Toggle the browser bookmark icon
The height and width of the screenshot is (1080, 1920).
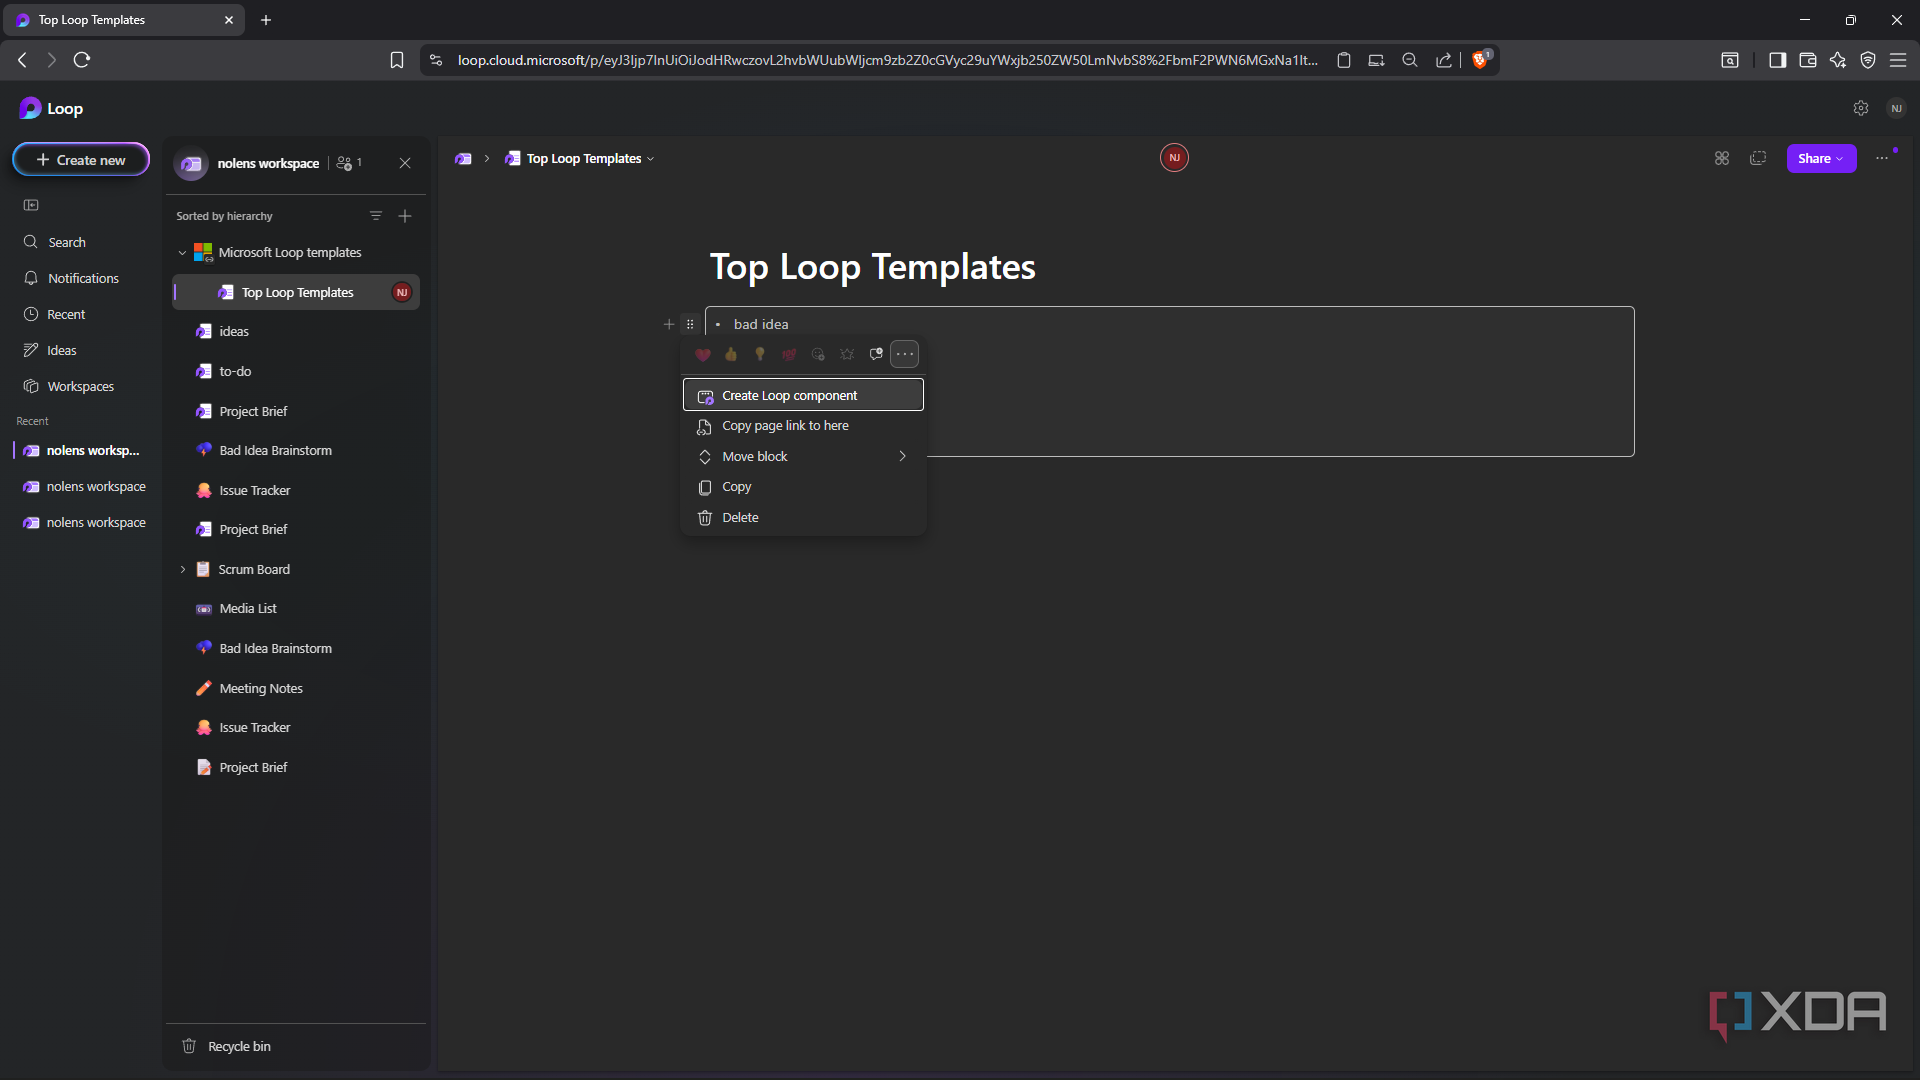tap(397, 60)
